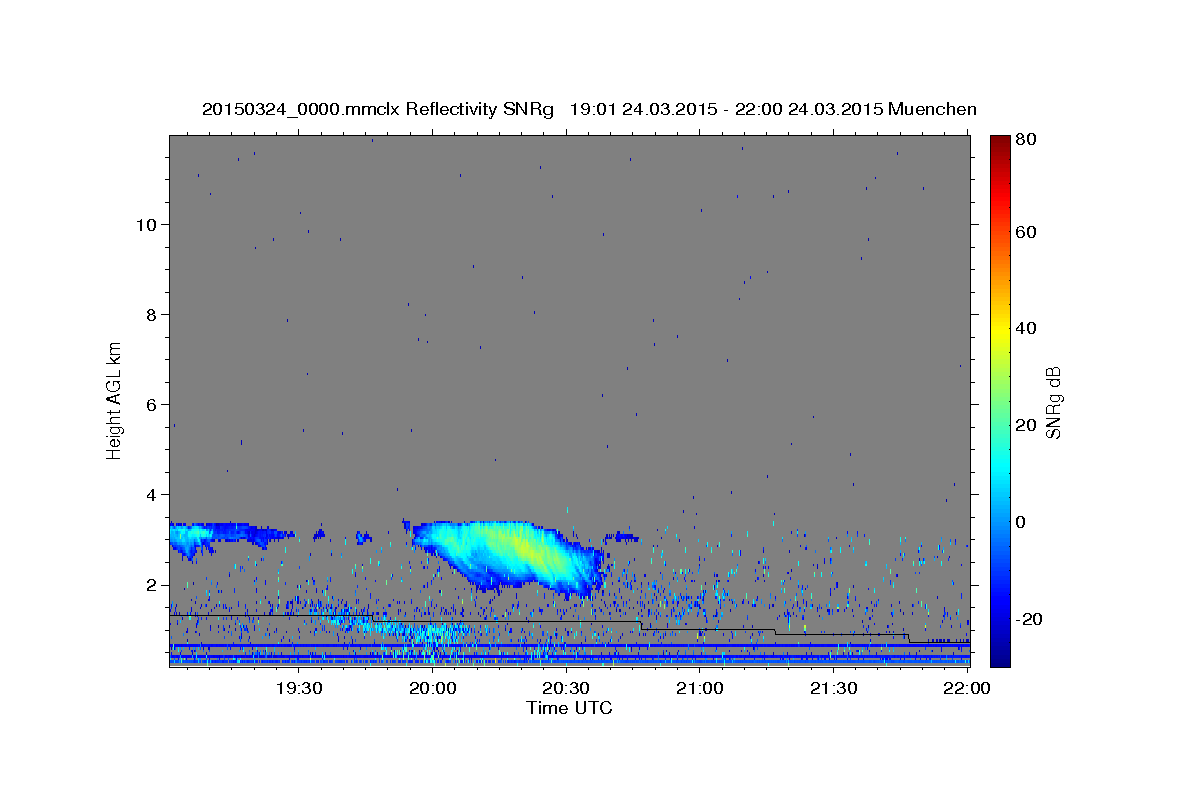
Task: Click the 21:30 time tick label
Action: coord(833,688)
